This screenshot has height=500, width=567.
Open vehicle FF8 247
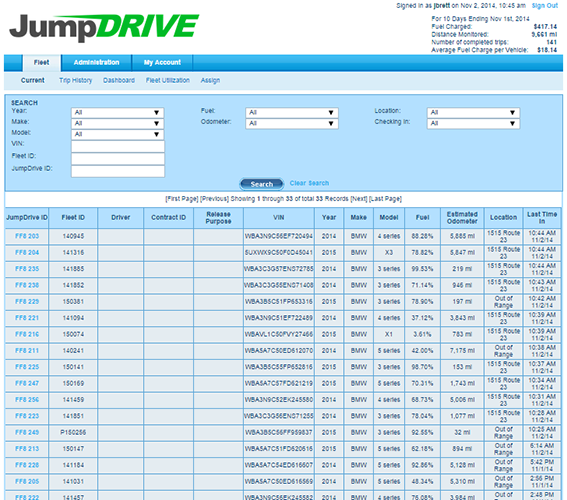[27, 383]
